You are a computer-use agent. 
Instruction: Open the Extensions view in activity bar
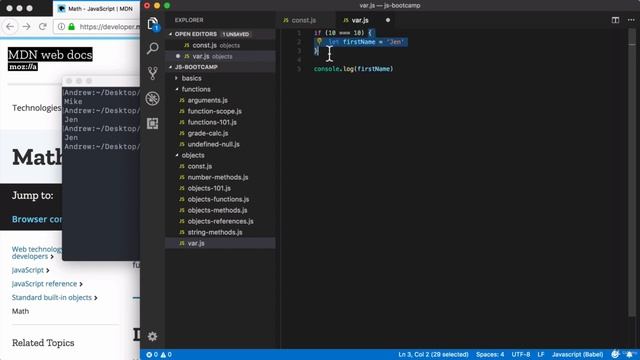click(x=153, y=123)
